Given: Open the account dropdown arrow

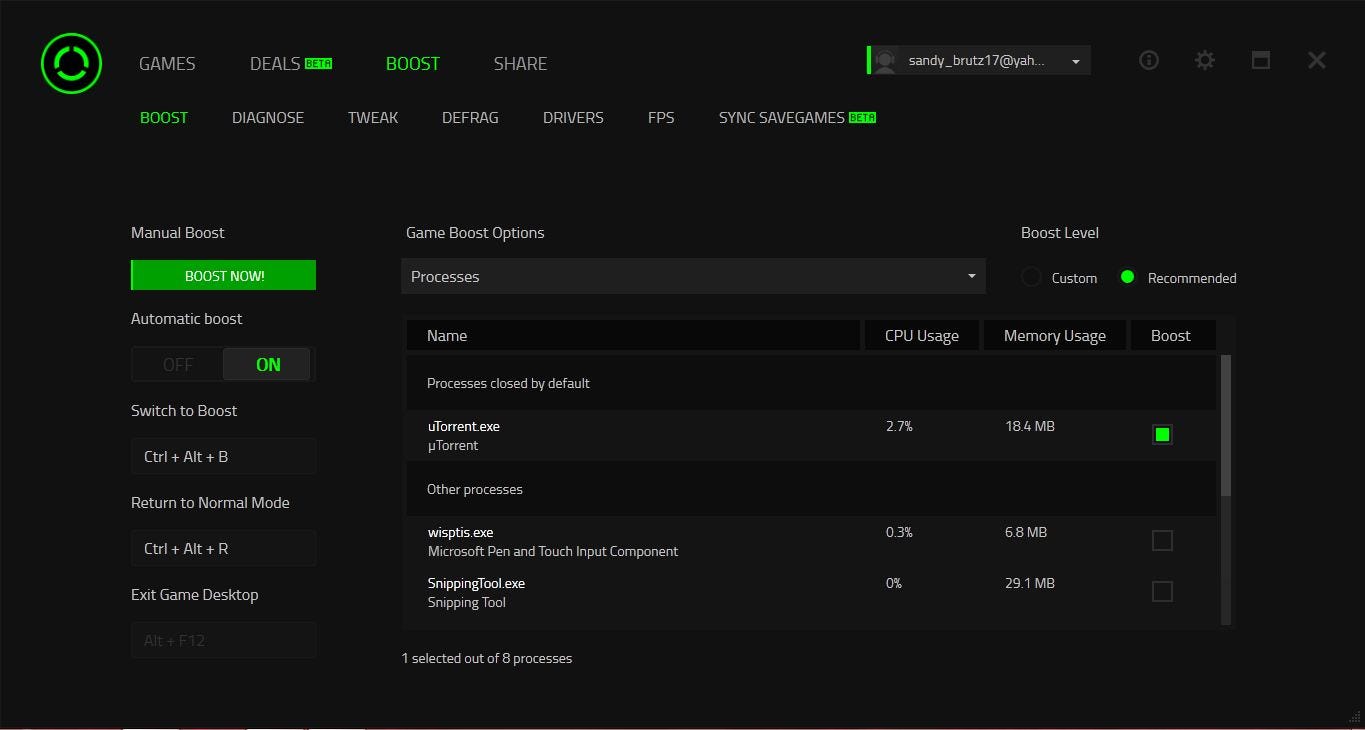Looking at the screenshot, I should click(1076, 61).
